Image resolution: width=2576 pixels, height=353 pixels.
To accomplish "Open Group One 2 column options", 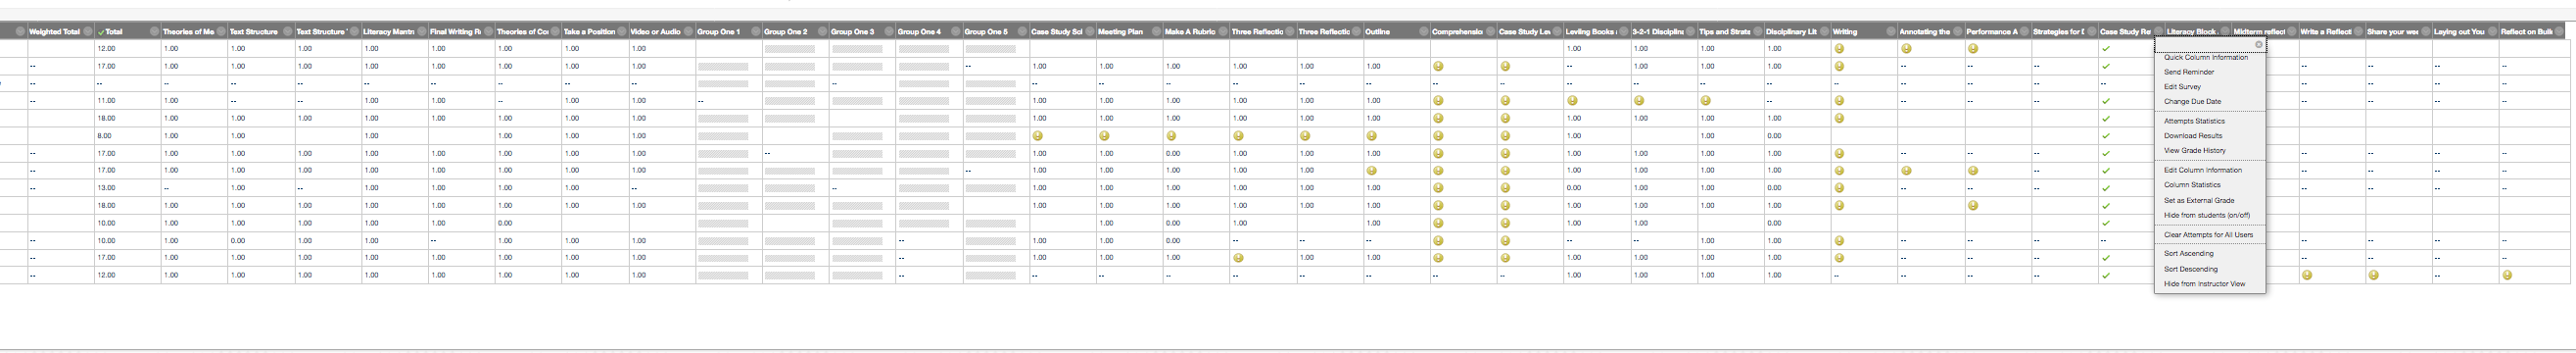I will pyautogui.click(x=822, y=32).
